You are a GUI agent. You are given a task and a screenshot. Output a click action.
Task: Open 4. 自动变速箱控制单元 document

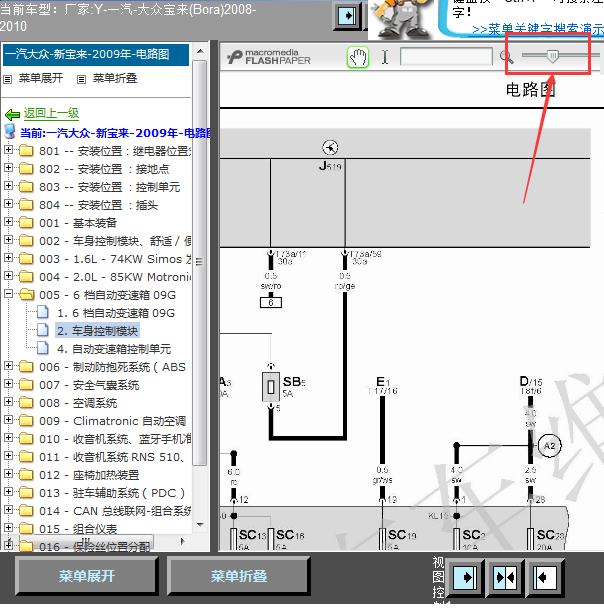(114, 349)
